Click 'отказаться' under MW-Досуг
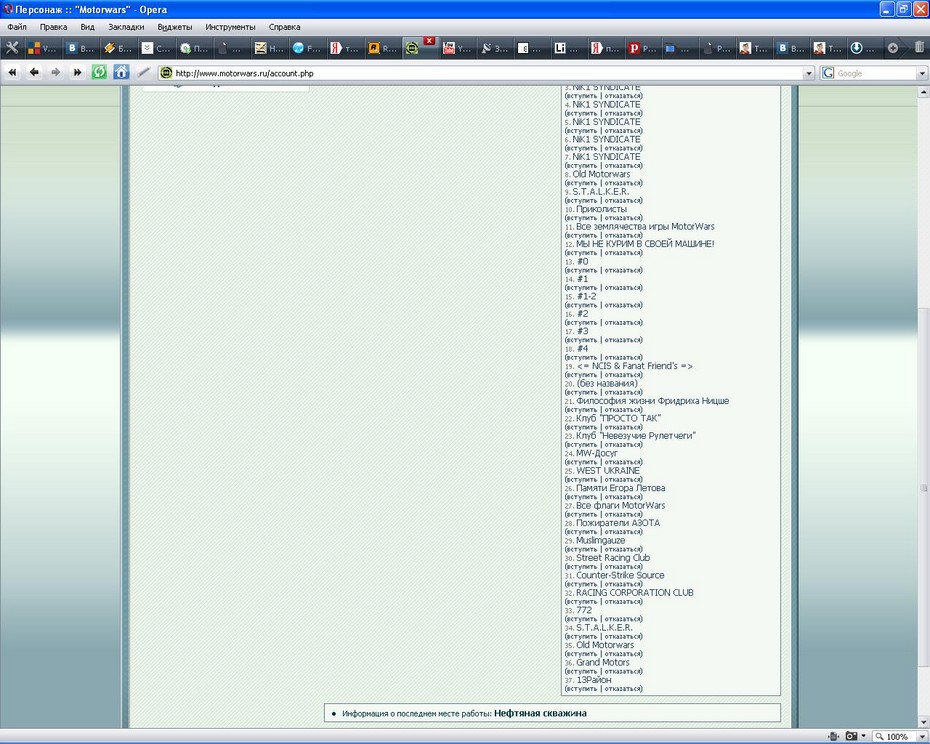The image size is (930, 744). 622,462
